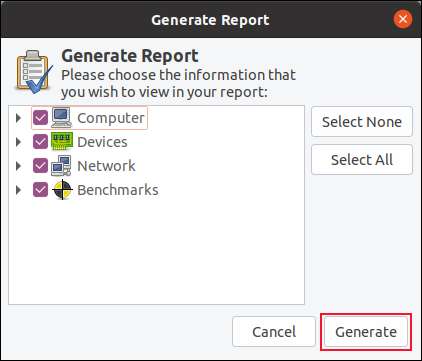Cancel the report generation
Viewport: 422px width, 361px height.
(274, 332)
